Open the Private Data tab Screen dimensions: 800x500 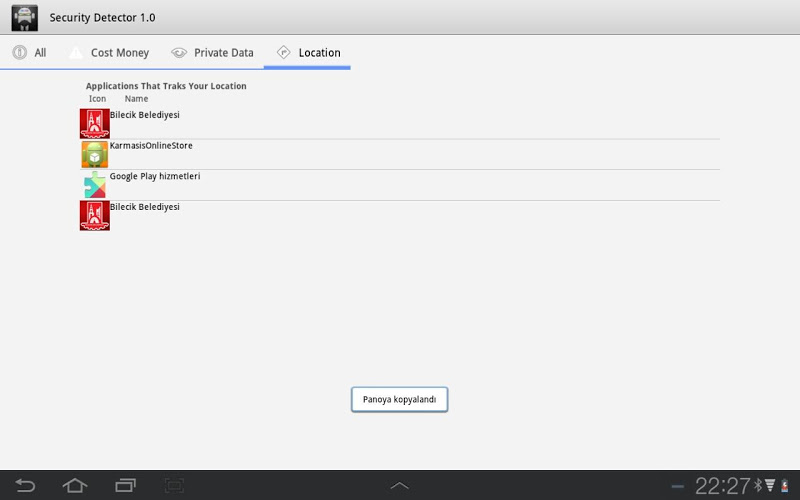point(212,53)
